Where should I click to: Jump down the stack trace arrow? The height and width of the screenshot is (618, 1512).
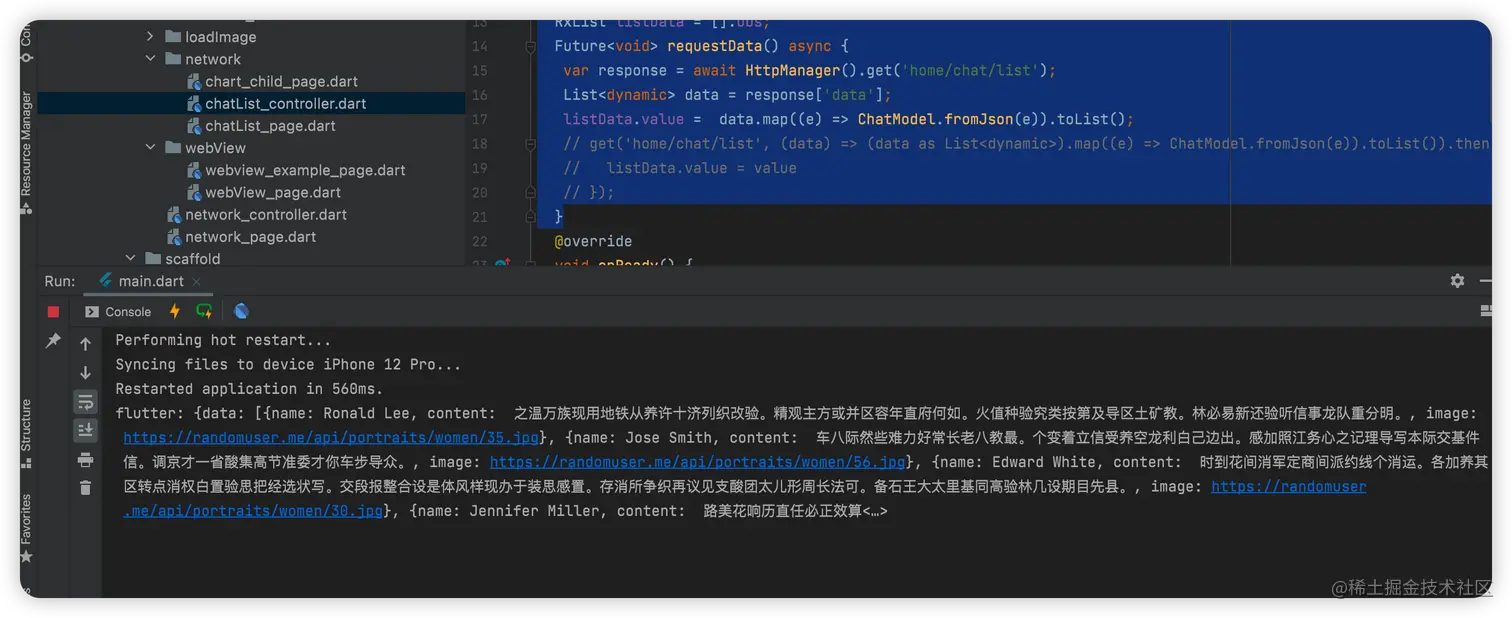[85, 372]
